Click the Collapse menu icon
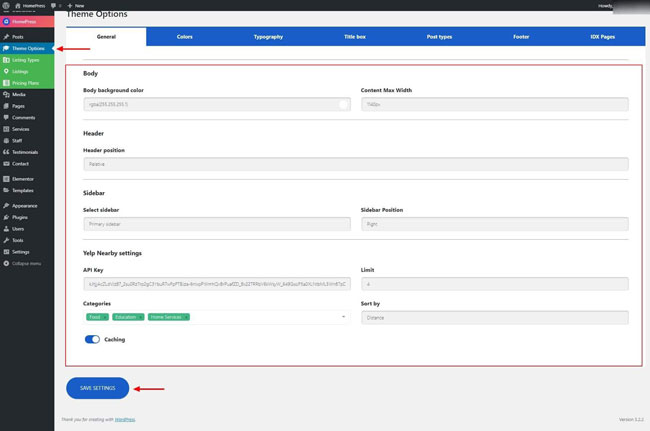650x431 pixels. pyautogui.click(x=6, y=264)
